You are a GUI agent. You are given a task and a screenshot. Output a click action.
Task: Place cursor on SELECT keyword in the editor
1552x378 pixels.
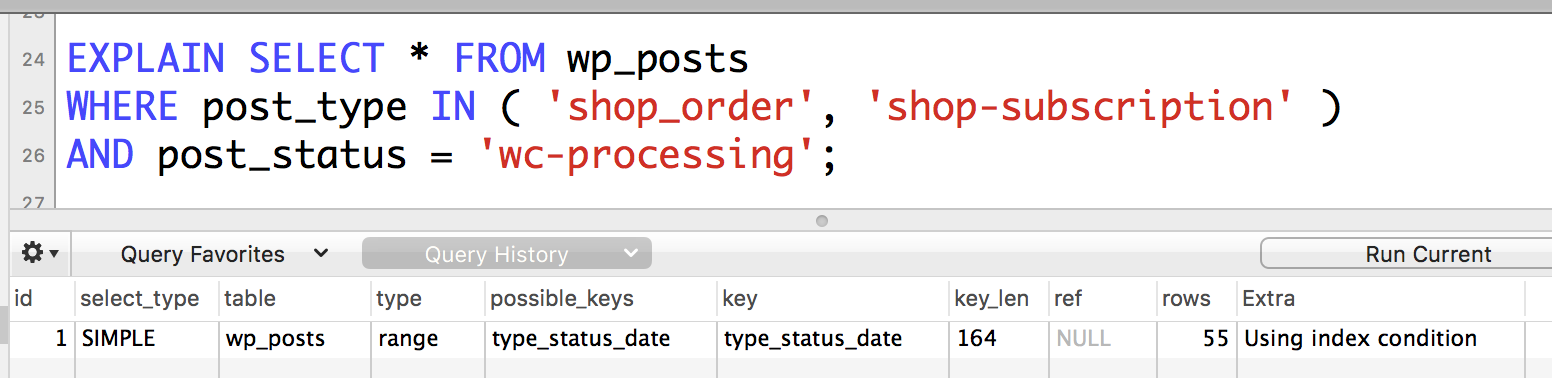click(x=316, y=59)
